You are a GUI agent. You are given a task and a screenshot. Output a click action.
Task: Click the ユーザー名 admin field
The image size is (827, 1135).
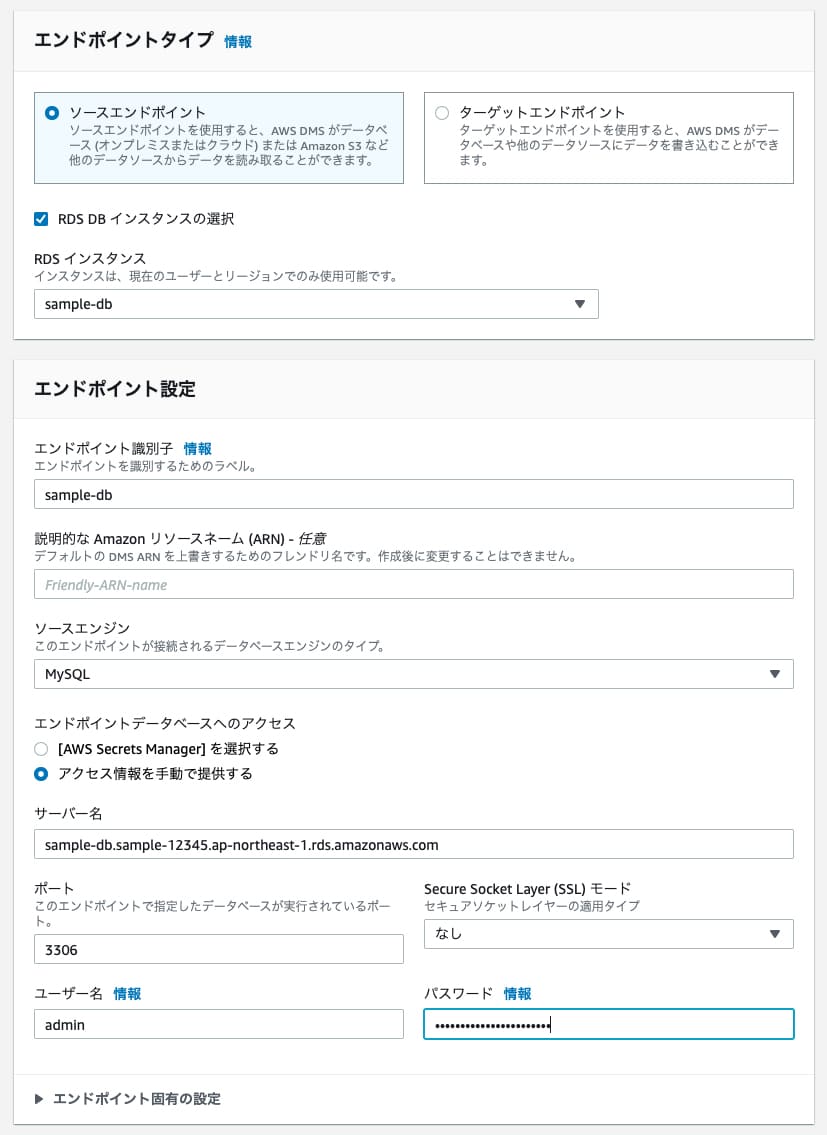coord(218,1024)
